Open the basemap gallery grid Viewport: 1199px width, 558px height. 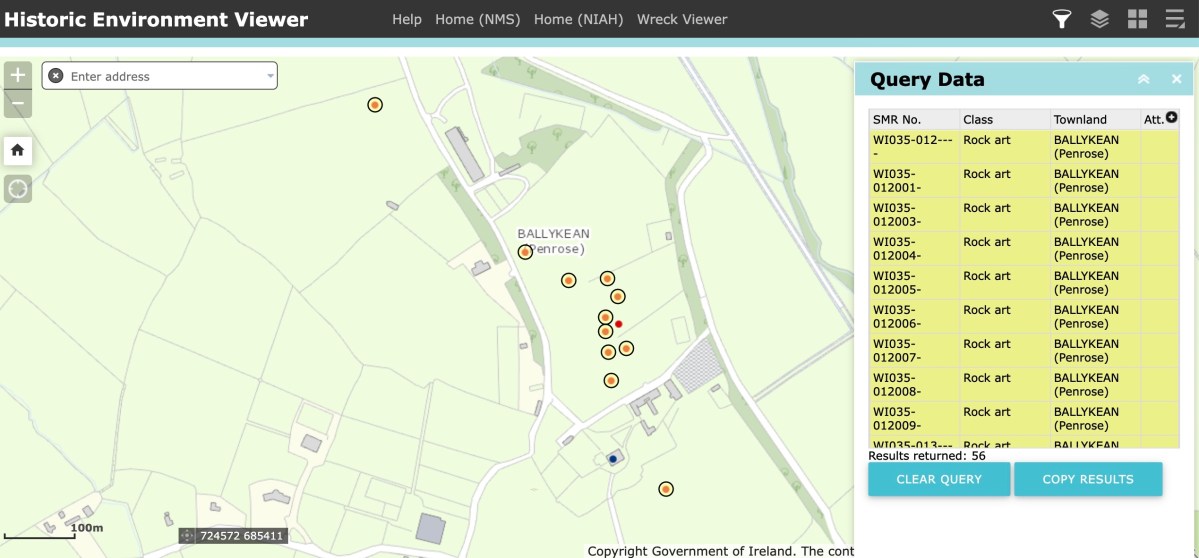(1137, 19)
